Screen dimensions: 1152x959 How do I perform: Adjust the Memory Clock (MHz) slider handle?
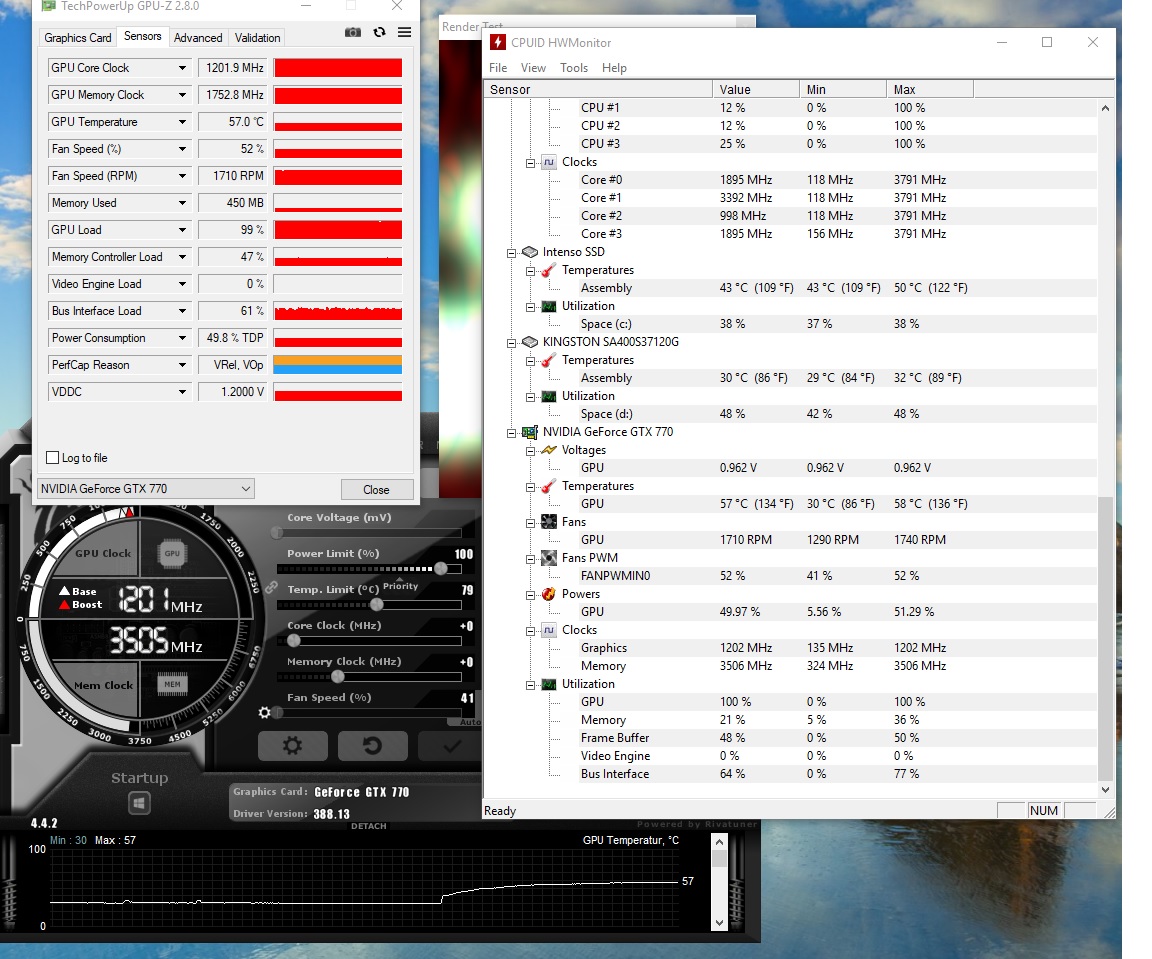click(x=338, y=676)
